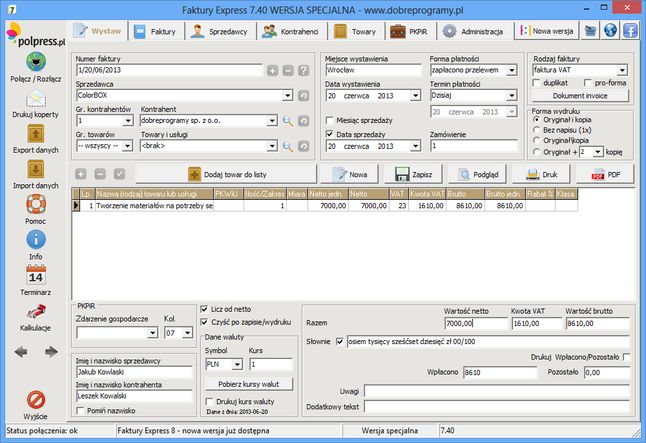Click the search magnifier beside Kontrahent
The image size is (646, 443).
pyautogui.click(x=288, y=121)
